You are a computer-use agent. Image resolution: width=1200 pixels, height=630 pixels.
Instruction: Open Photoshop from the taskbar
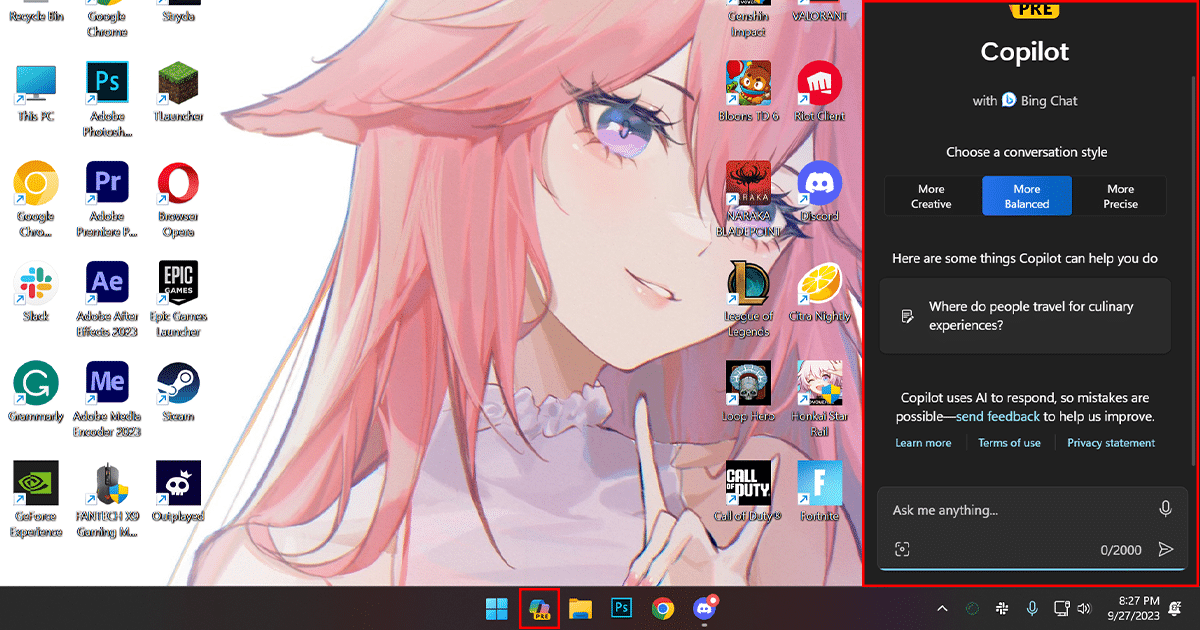(621, 608)
